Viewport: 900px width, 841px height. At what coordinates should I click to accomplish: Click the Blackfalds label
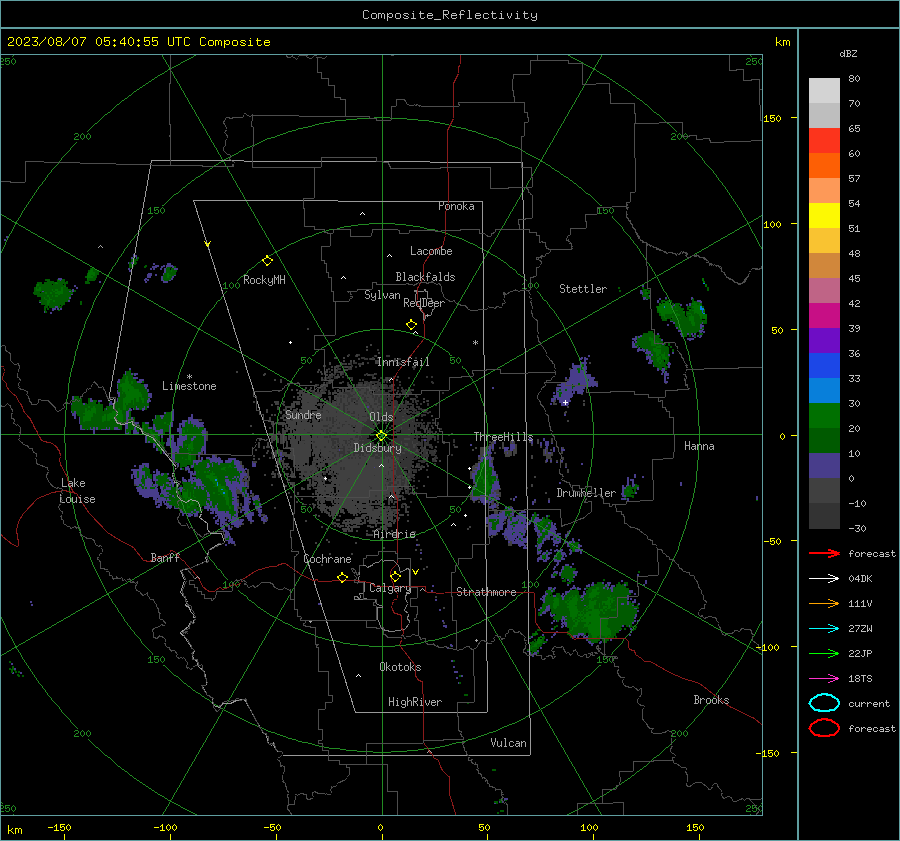[x=425, y=277]
